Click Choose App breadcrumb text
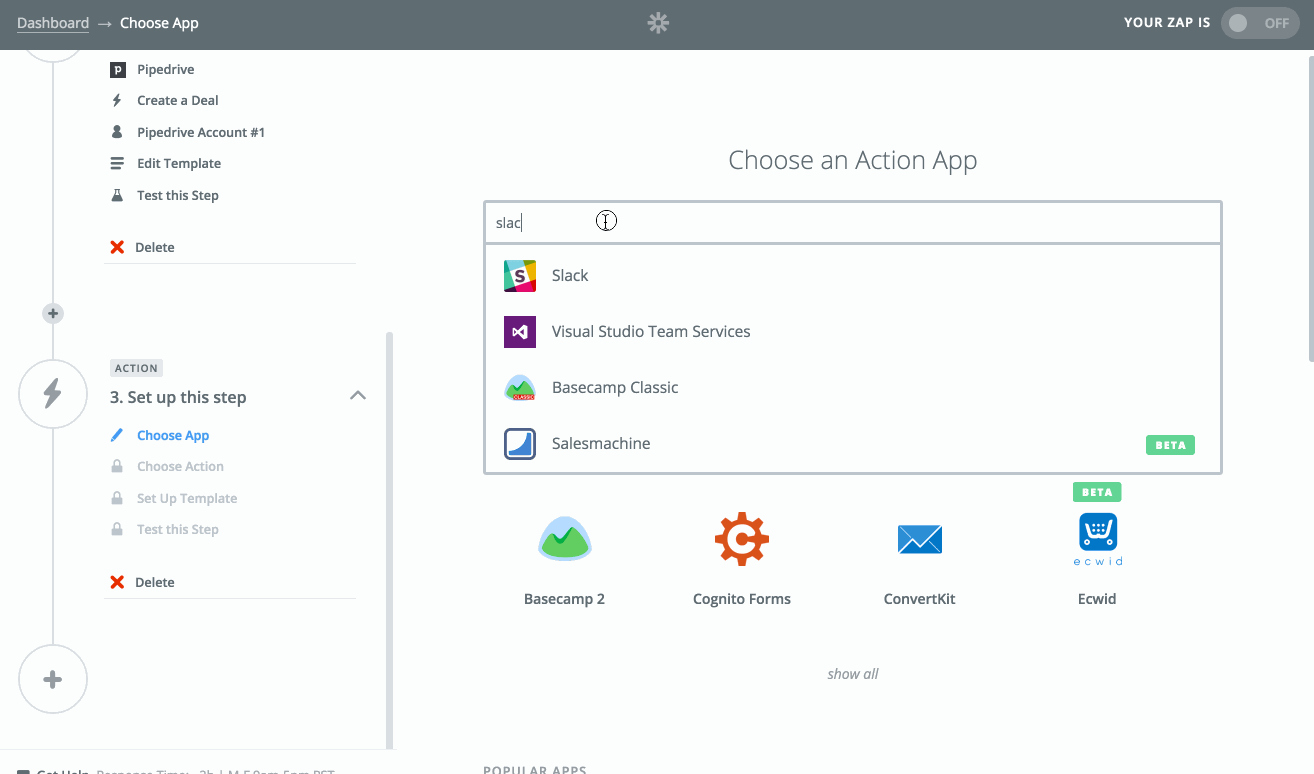Image resolution: width=1314 pixels, height=774 pixels. tap(159, 23)
